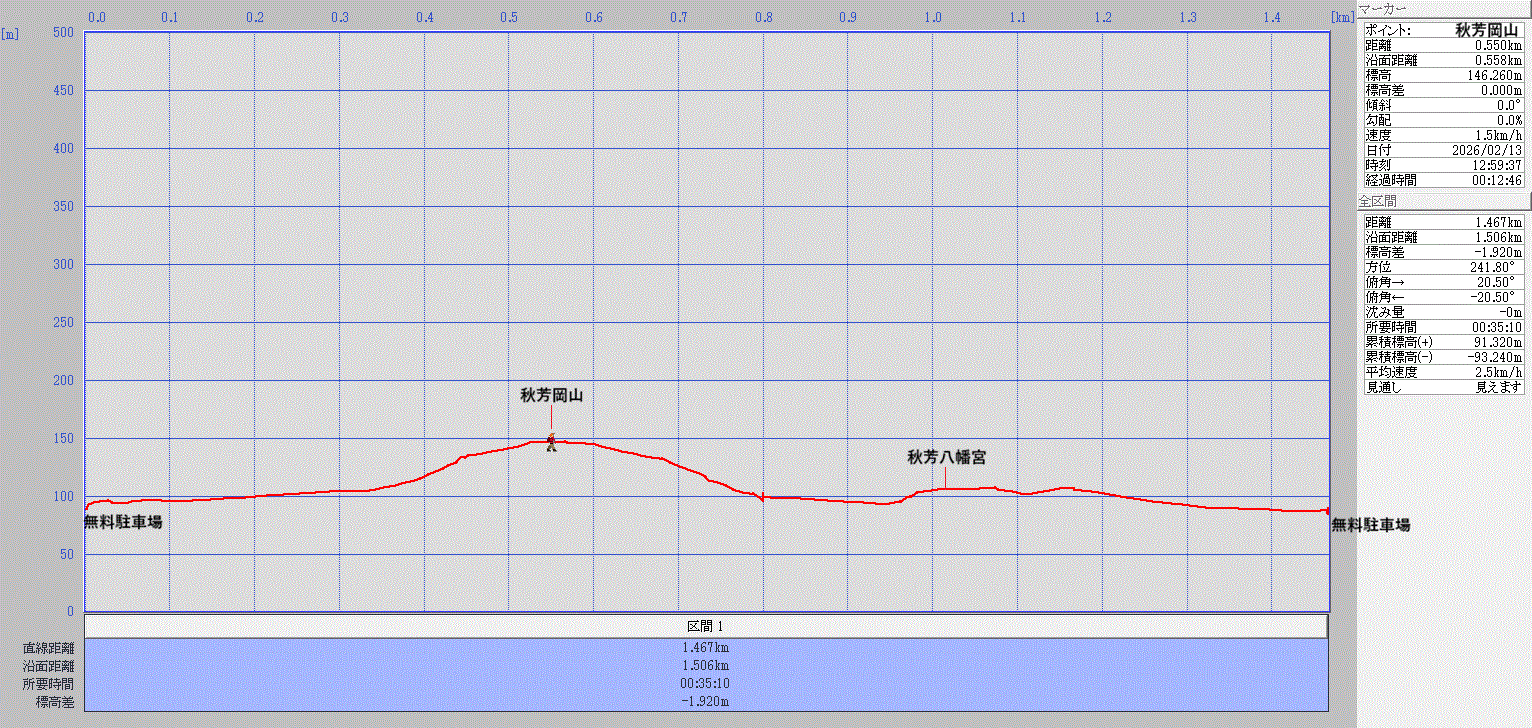Click the 見通し 見えます row
The image size is (1532, 728).
(x=1444, y=387)
